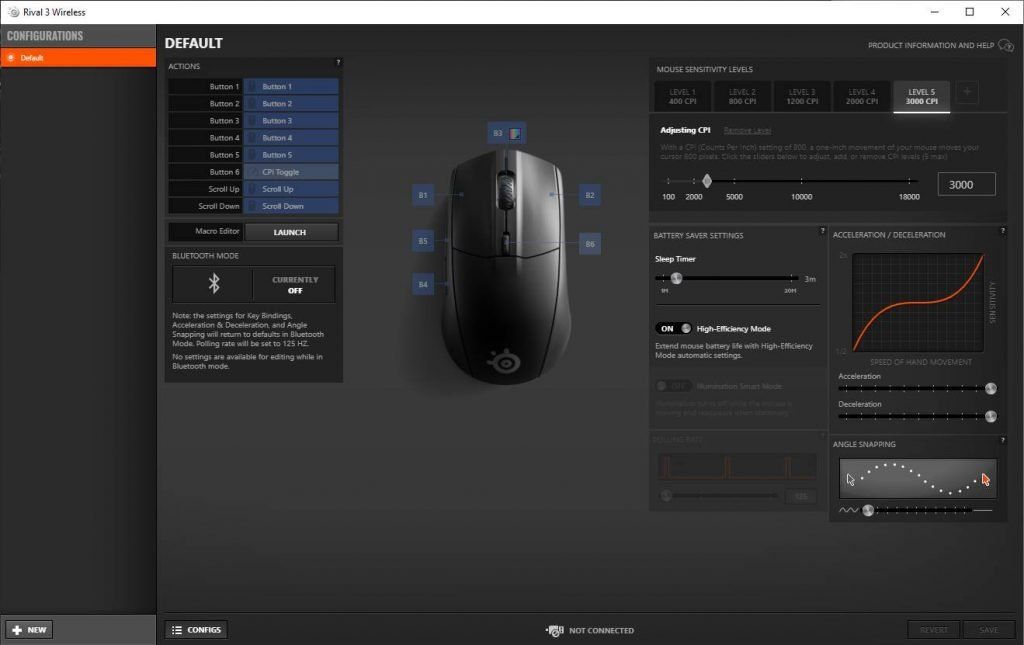Image resolution: width=1024 pixels, height=645 pixels.
Task: Select Level 1 400 CPI tab
Action: click(682, 97)
